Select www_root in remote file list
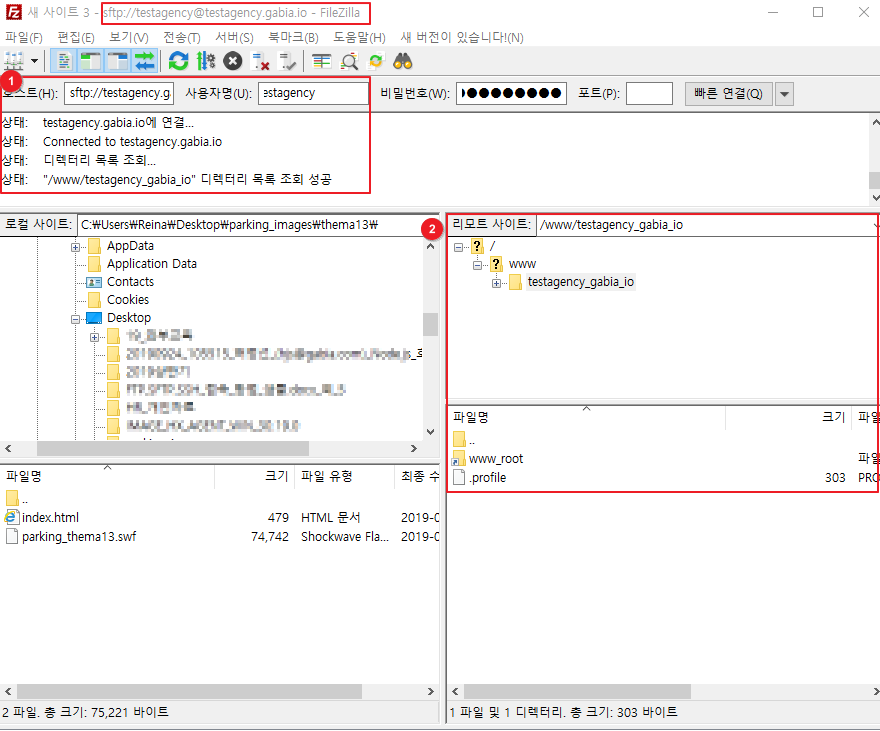This screenshot has height=731, width=880. coord(496,458)
